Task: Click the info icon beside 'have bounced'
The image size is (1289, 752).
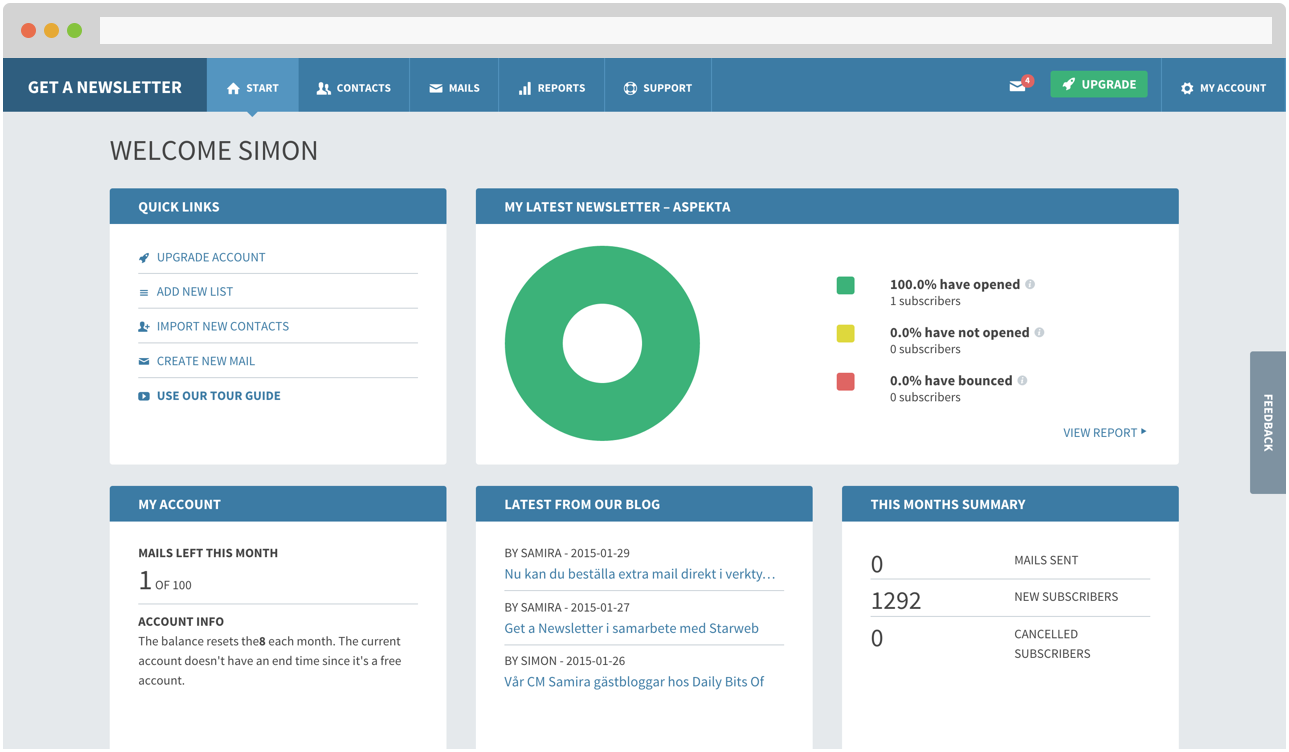Action: click(1022, 380)
